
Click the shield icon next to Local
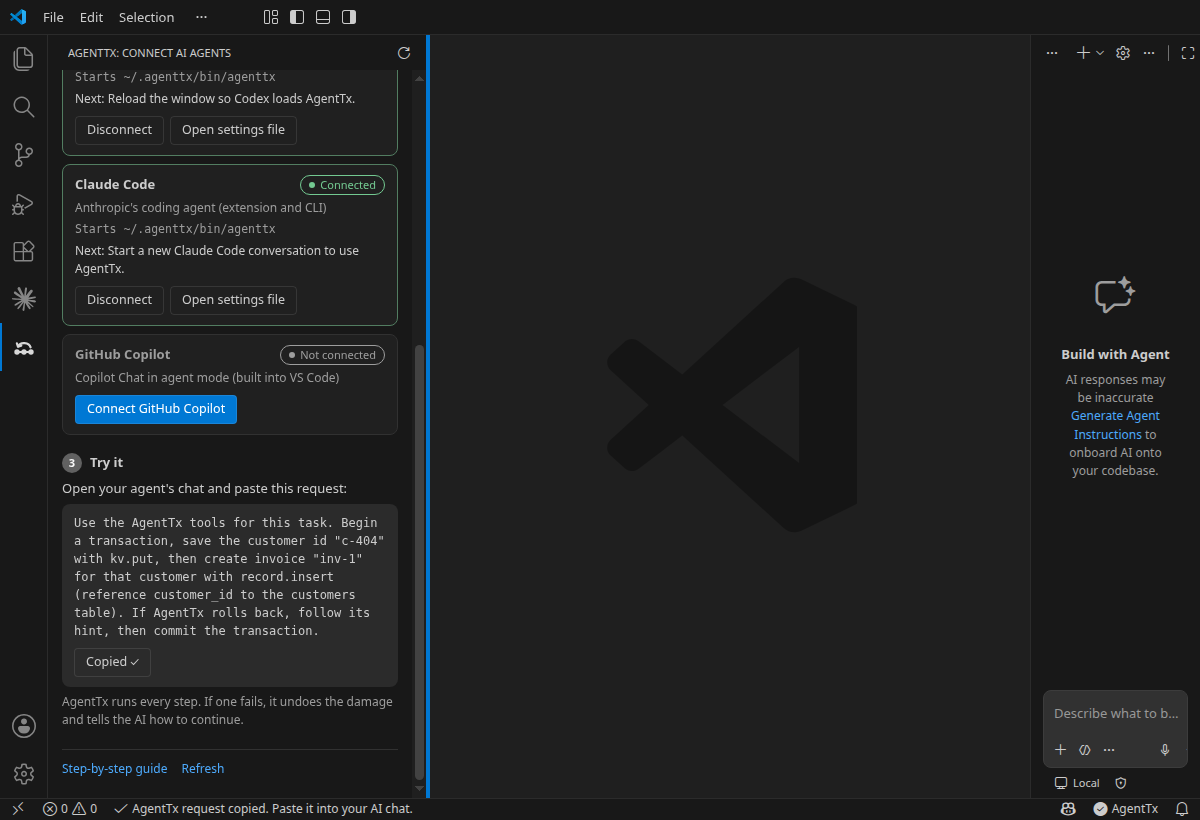tap(1121, 783)
